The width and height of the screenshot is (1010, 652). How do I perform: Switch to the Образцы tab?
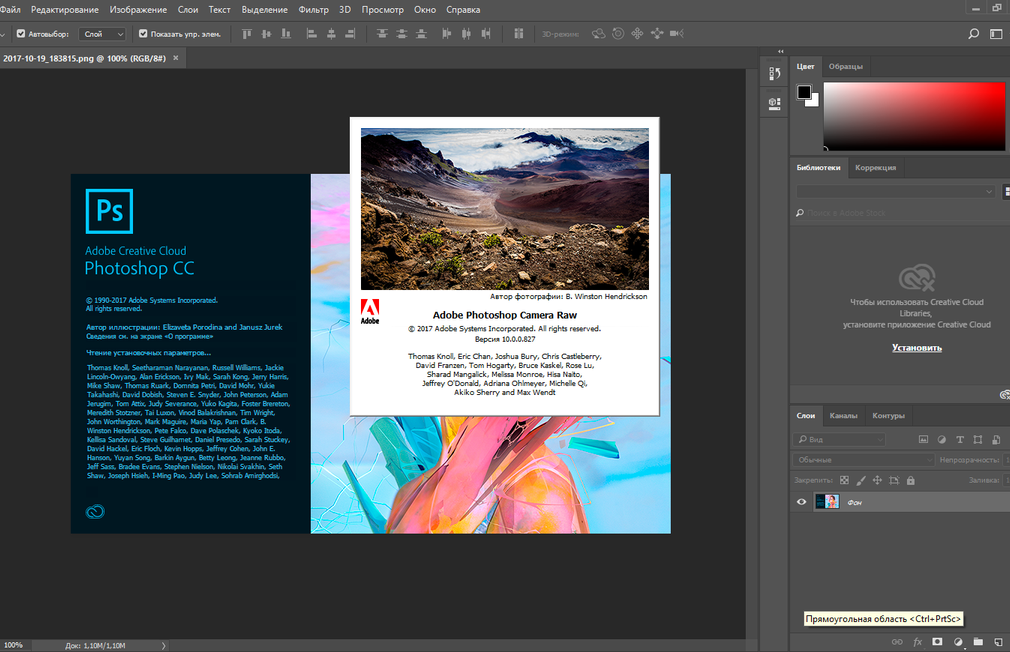point(845,66)
